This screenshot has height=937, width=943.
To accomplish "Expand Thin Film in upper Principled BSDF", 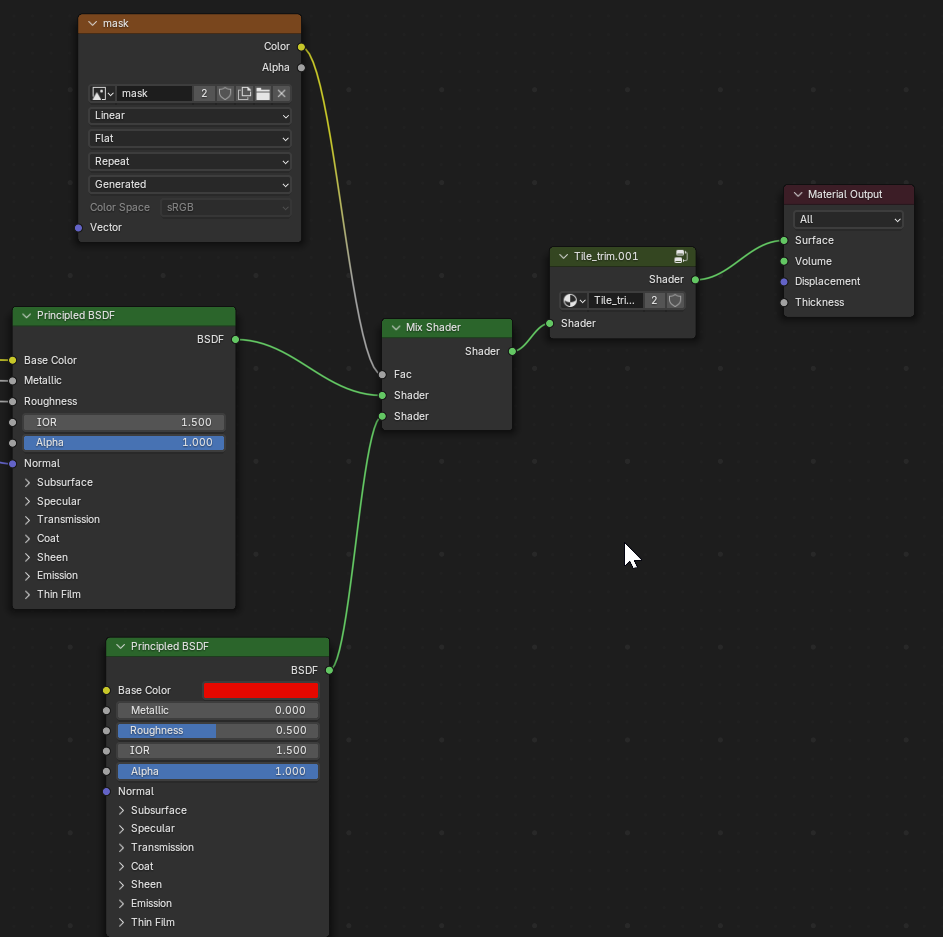I will (x=28, y=595).
